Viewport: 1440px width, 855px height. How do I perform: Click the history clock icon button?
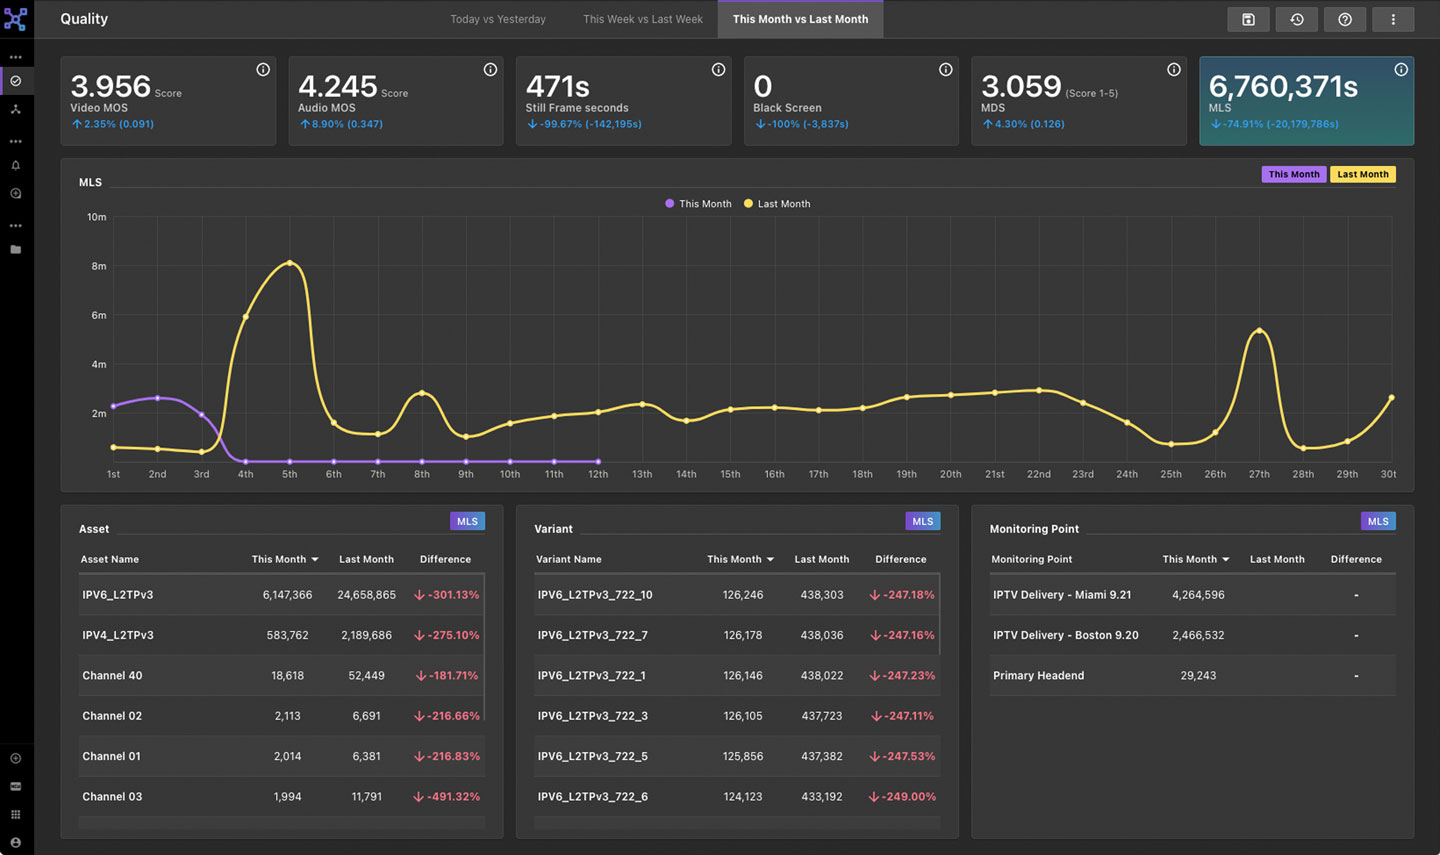pyautogui.click(x=1297, y=19)
